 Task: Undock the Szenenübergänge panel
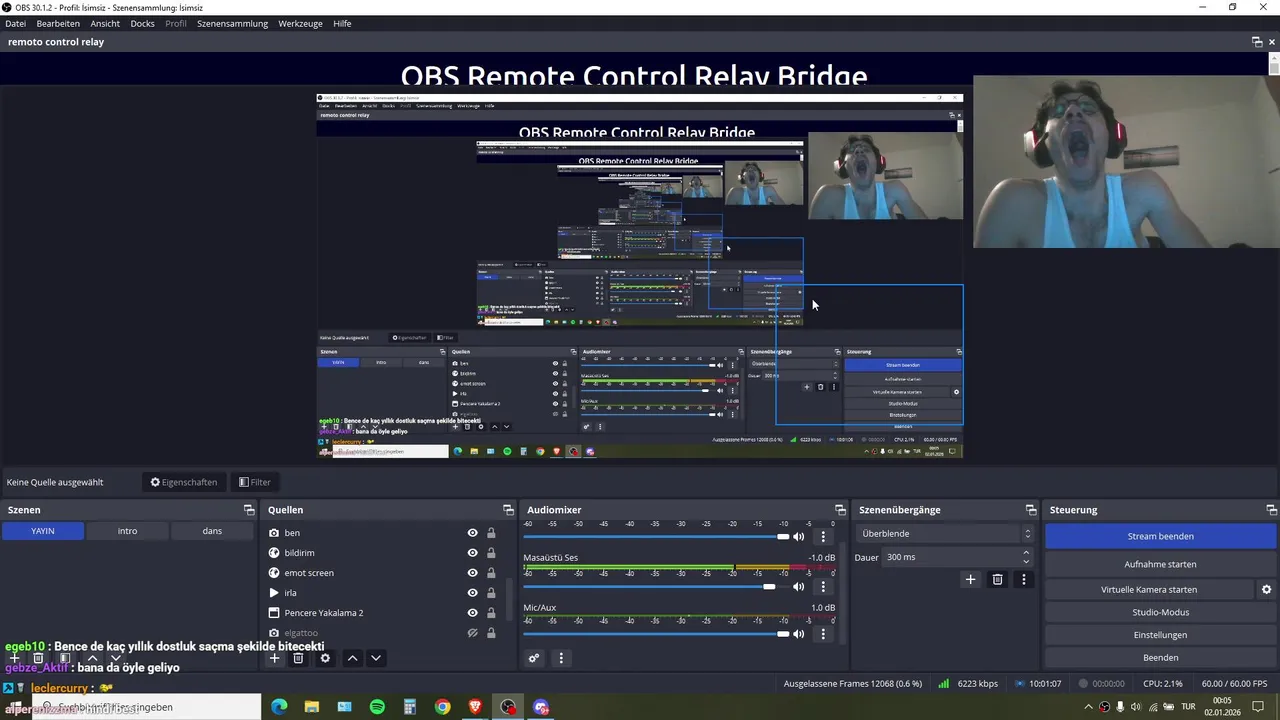[1031, 510]
